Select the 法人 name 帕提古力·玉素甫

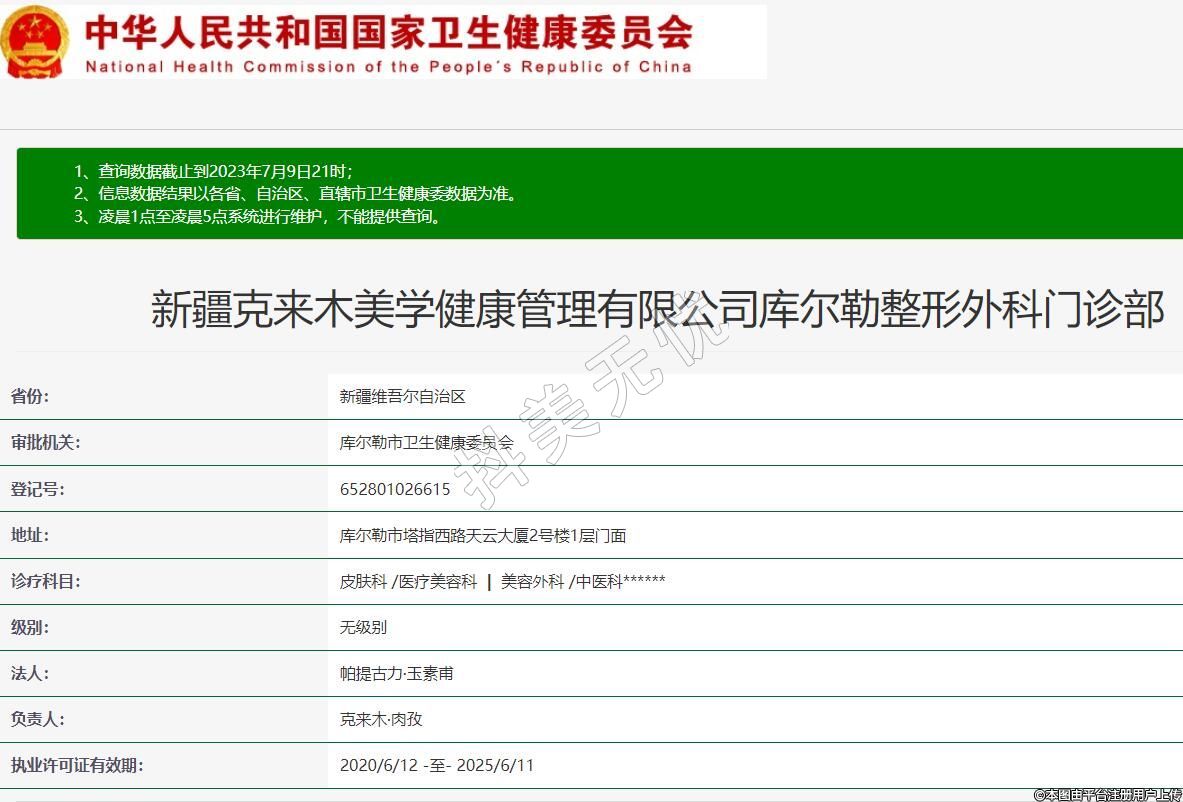tap(396, 673)
